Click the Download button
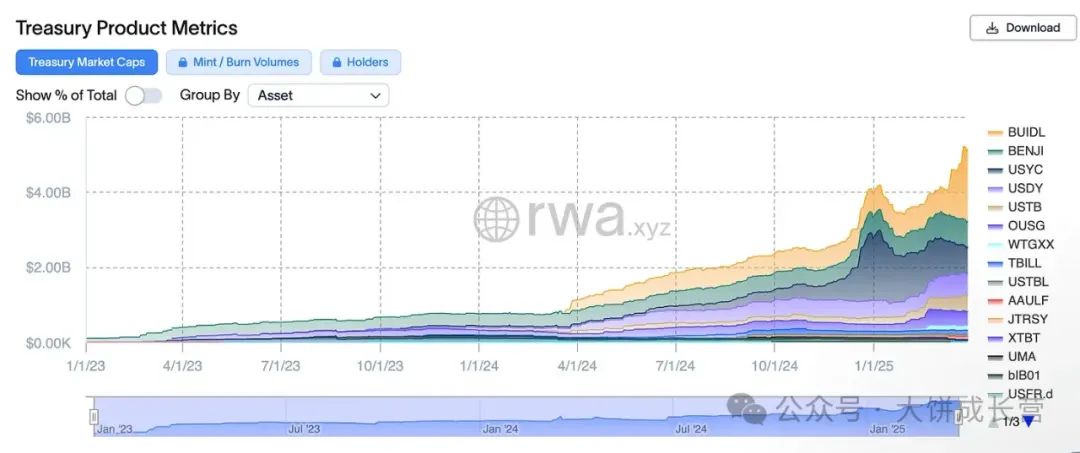 pos(1023,28)
